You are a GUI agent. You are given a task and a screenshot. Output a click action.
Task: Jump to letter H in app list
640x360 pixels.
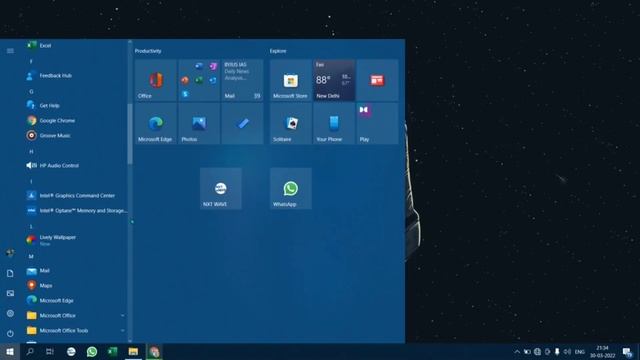pos(31,151)
